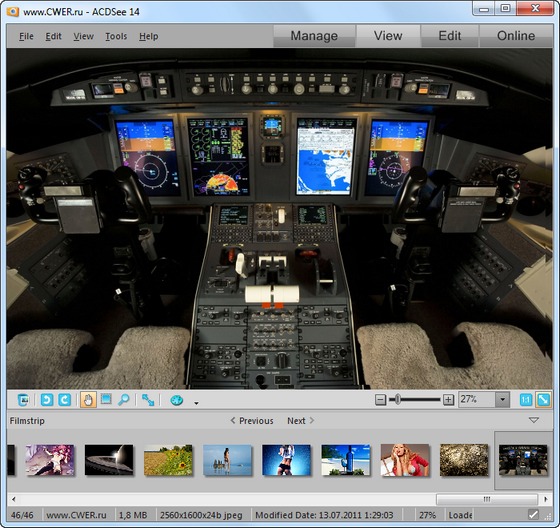This screenshot has height=528, width=560.
Task: Toggle full screen view arrows icon
Action: tap(148, 400)
